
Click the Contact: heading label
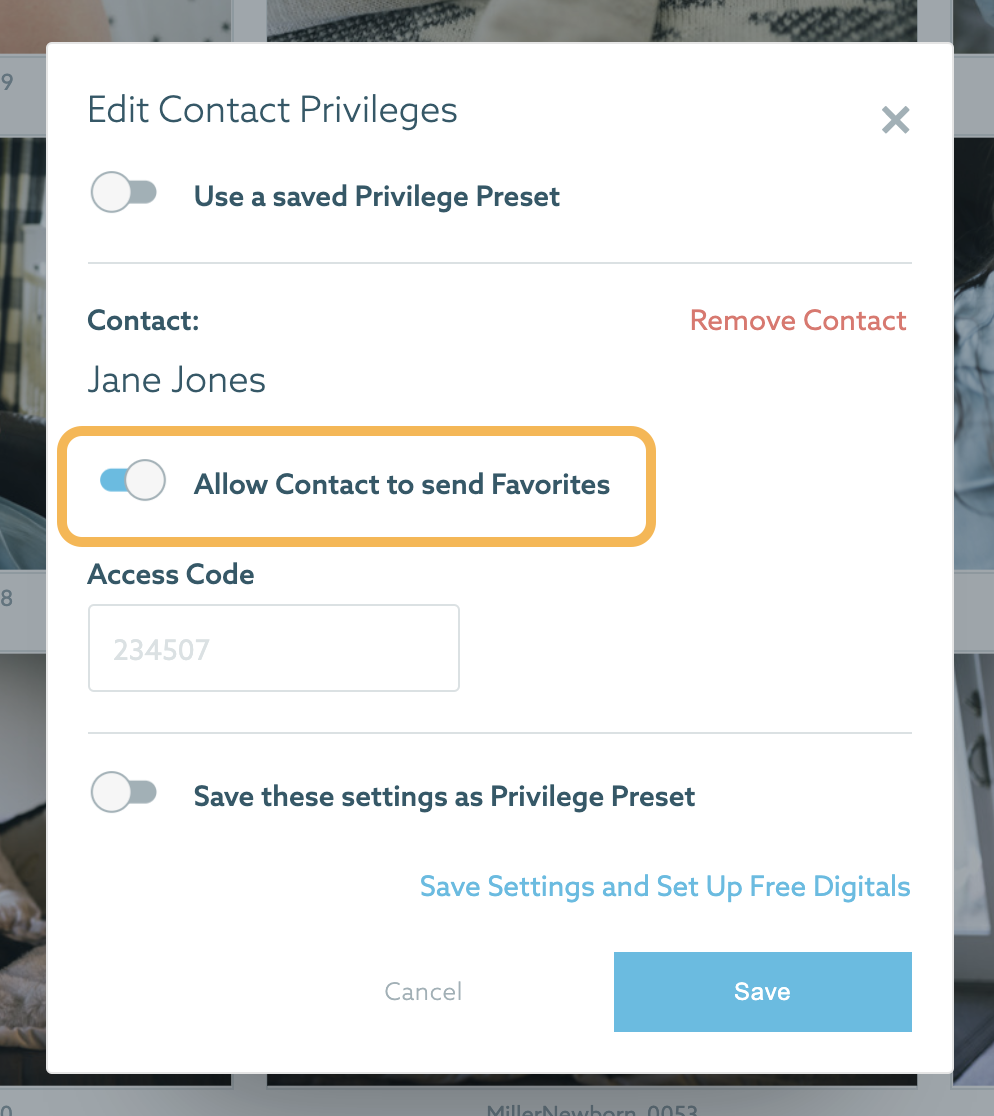[143, 320]
